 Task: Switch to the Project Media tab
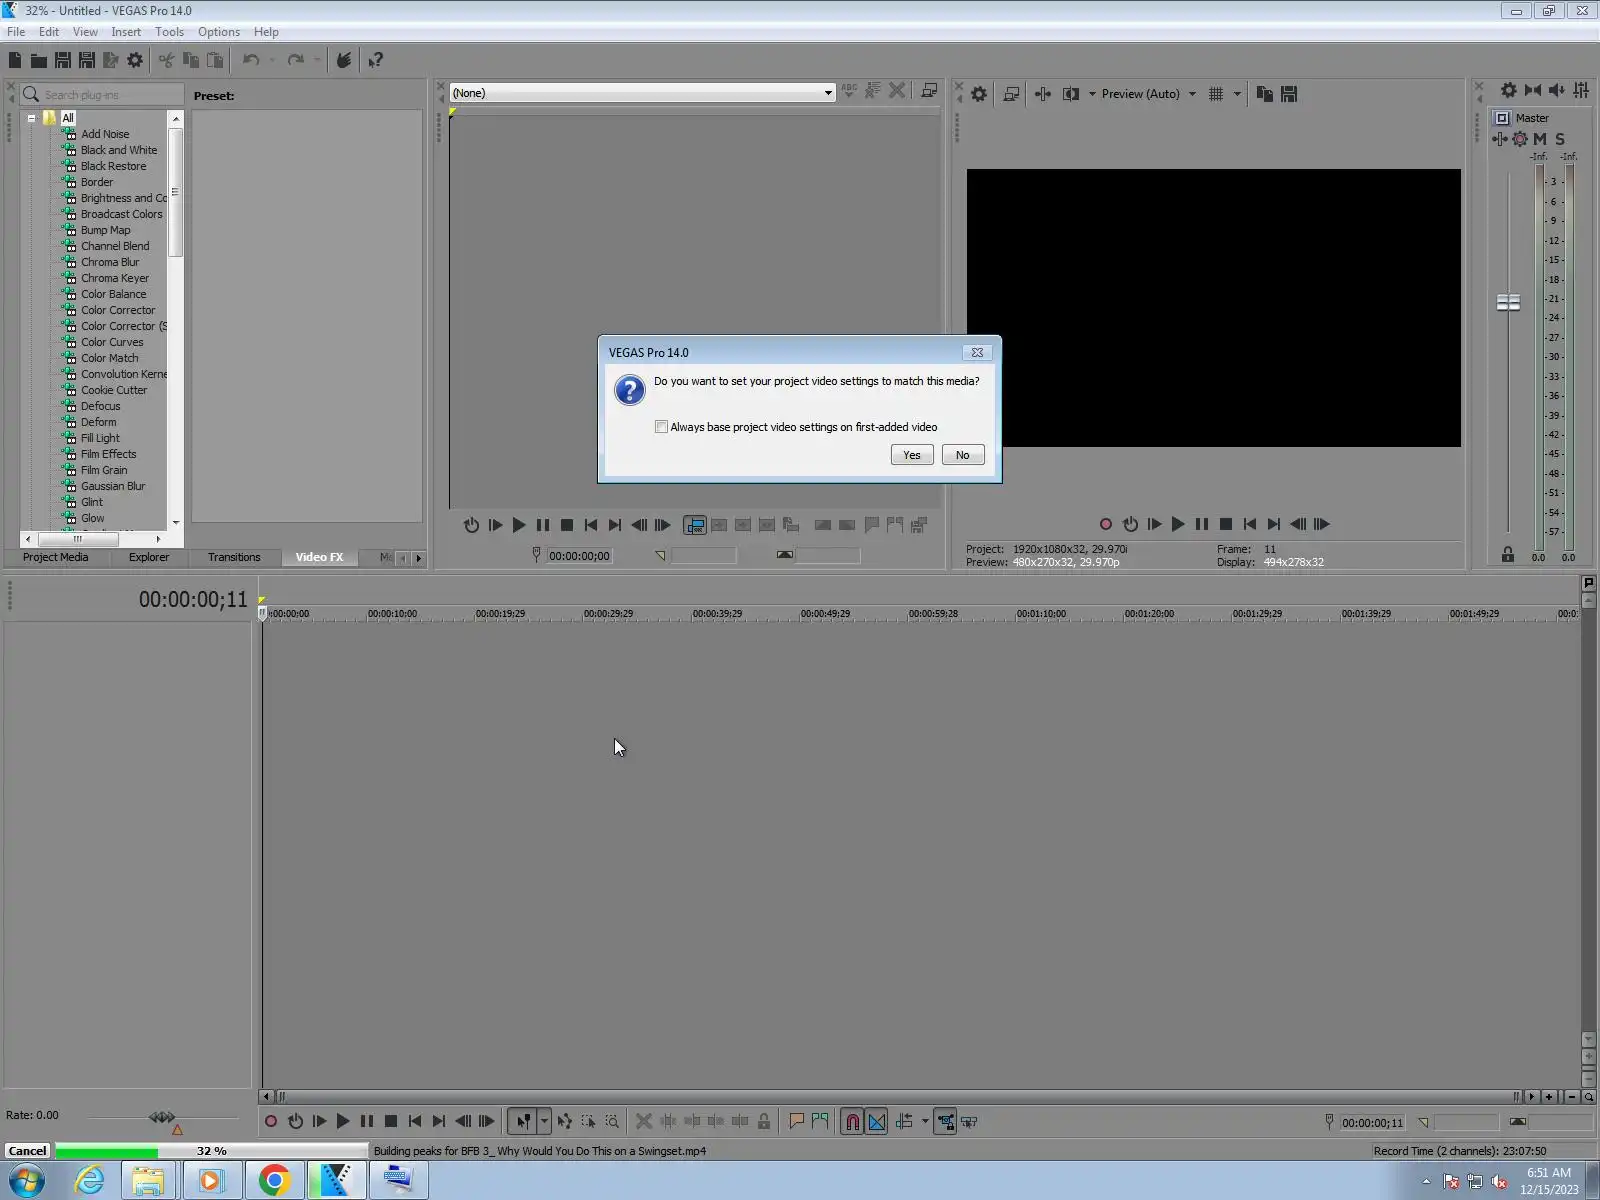pyautogui.click(x=56, y=557)
